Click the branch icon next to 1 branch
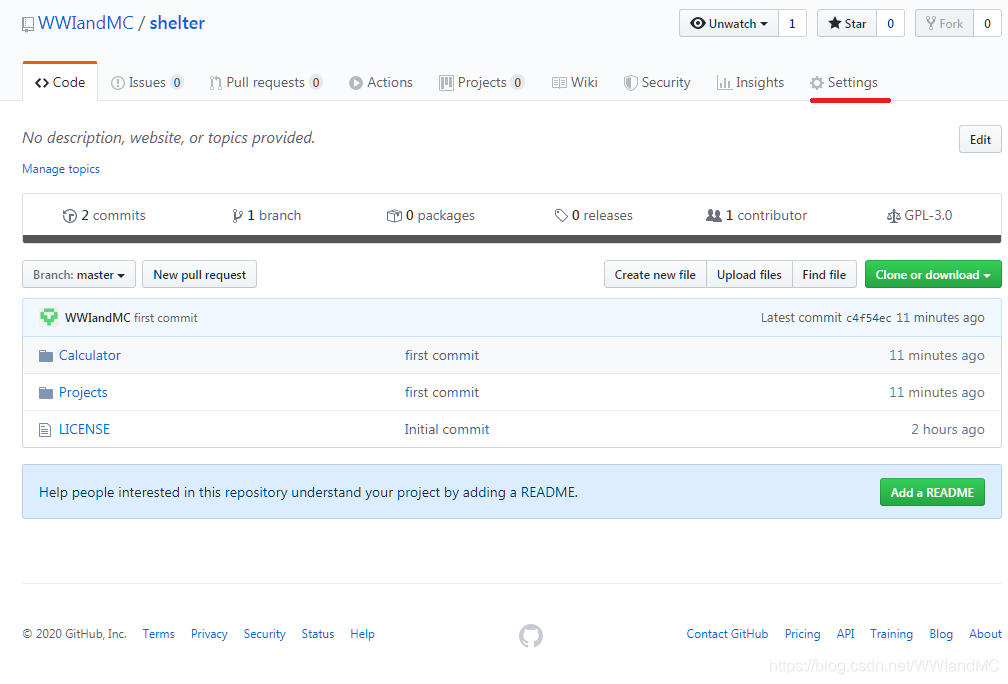This screenshot has height=684, width=1008. point(237,216)
